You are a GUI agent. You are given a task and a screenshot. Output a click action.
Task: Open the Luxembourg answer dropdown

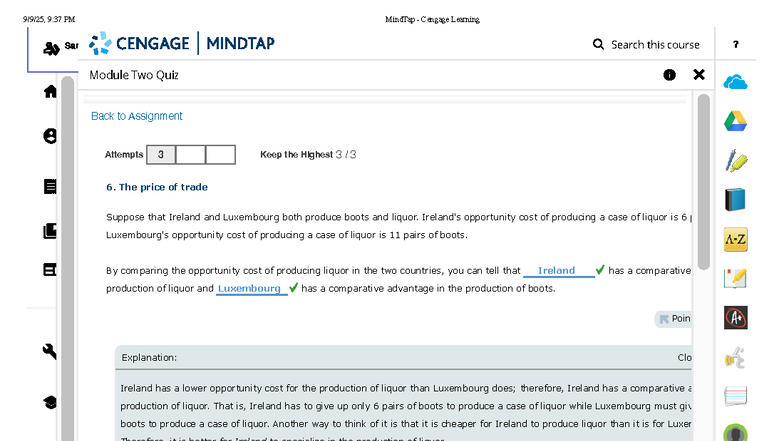[x=250, y=289]
